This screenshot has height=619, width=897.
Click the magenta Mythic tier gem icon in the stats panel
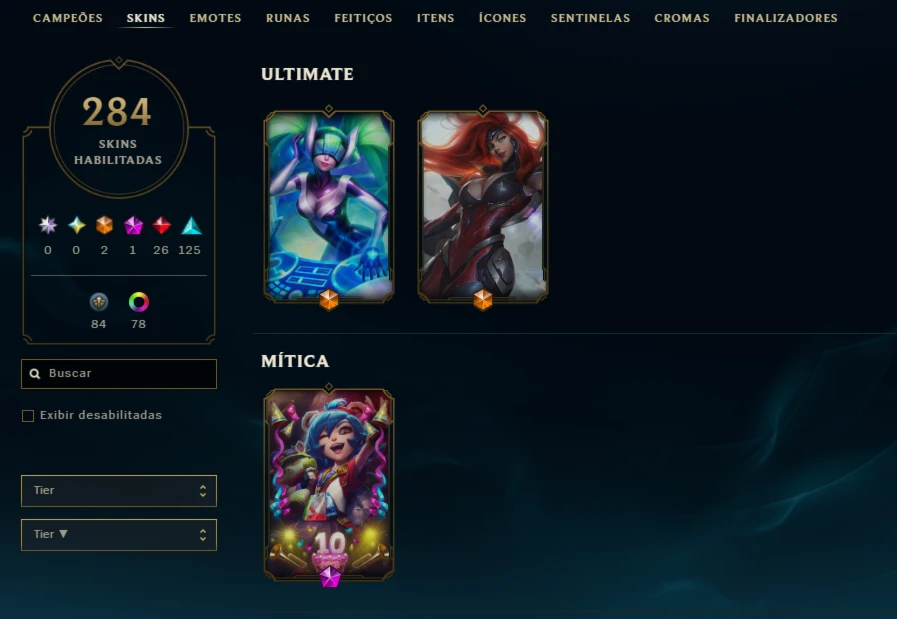(133, 225)
